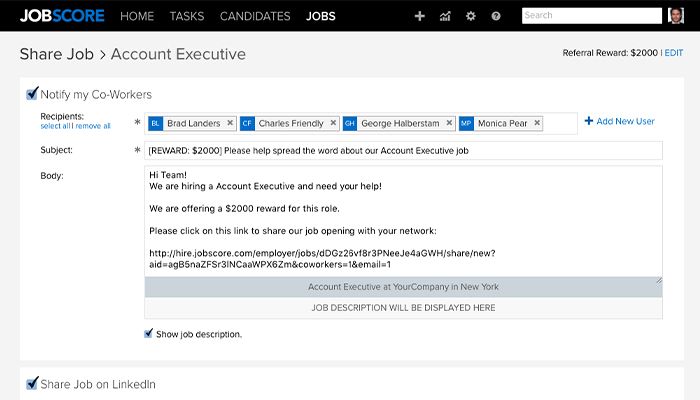Click into the Subject field

[x=403, y=150]
